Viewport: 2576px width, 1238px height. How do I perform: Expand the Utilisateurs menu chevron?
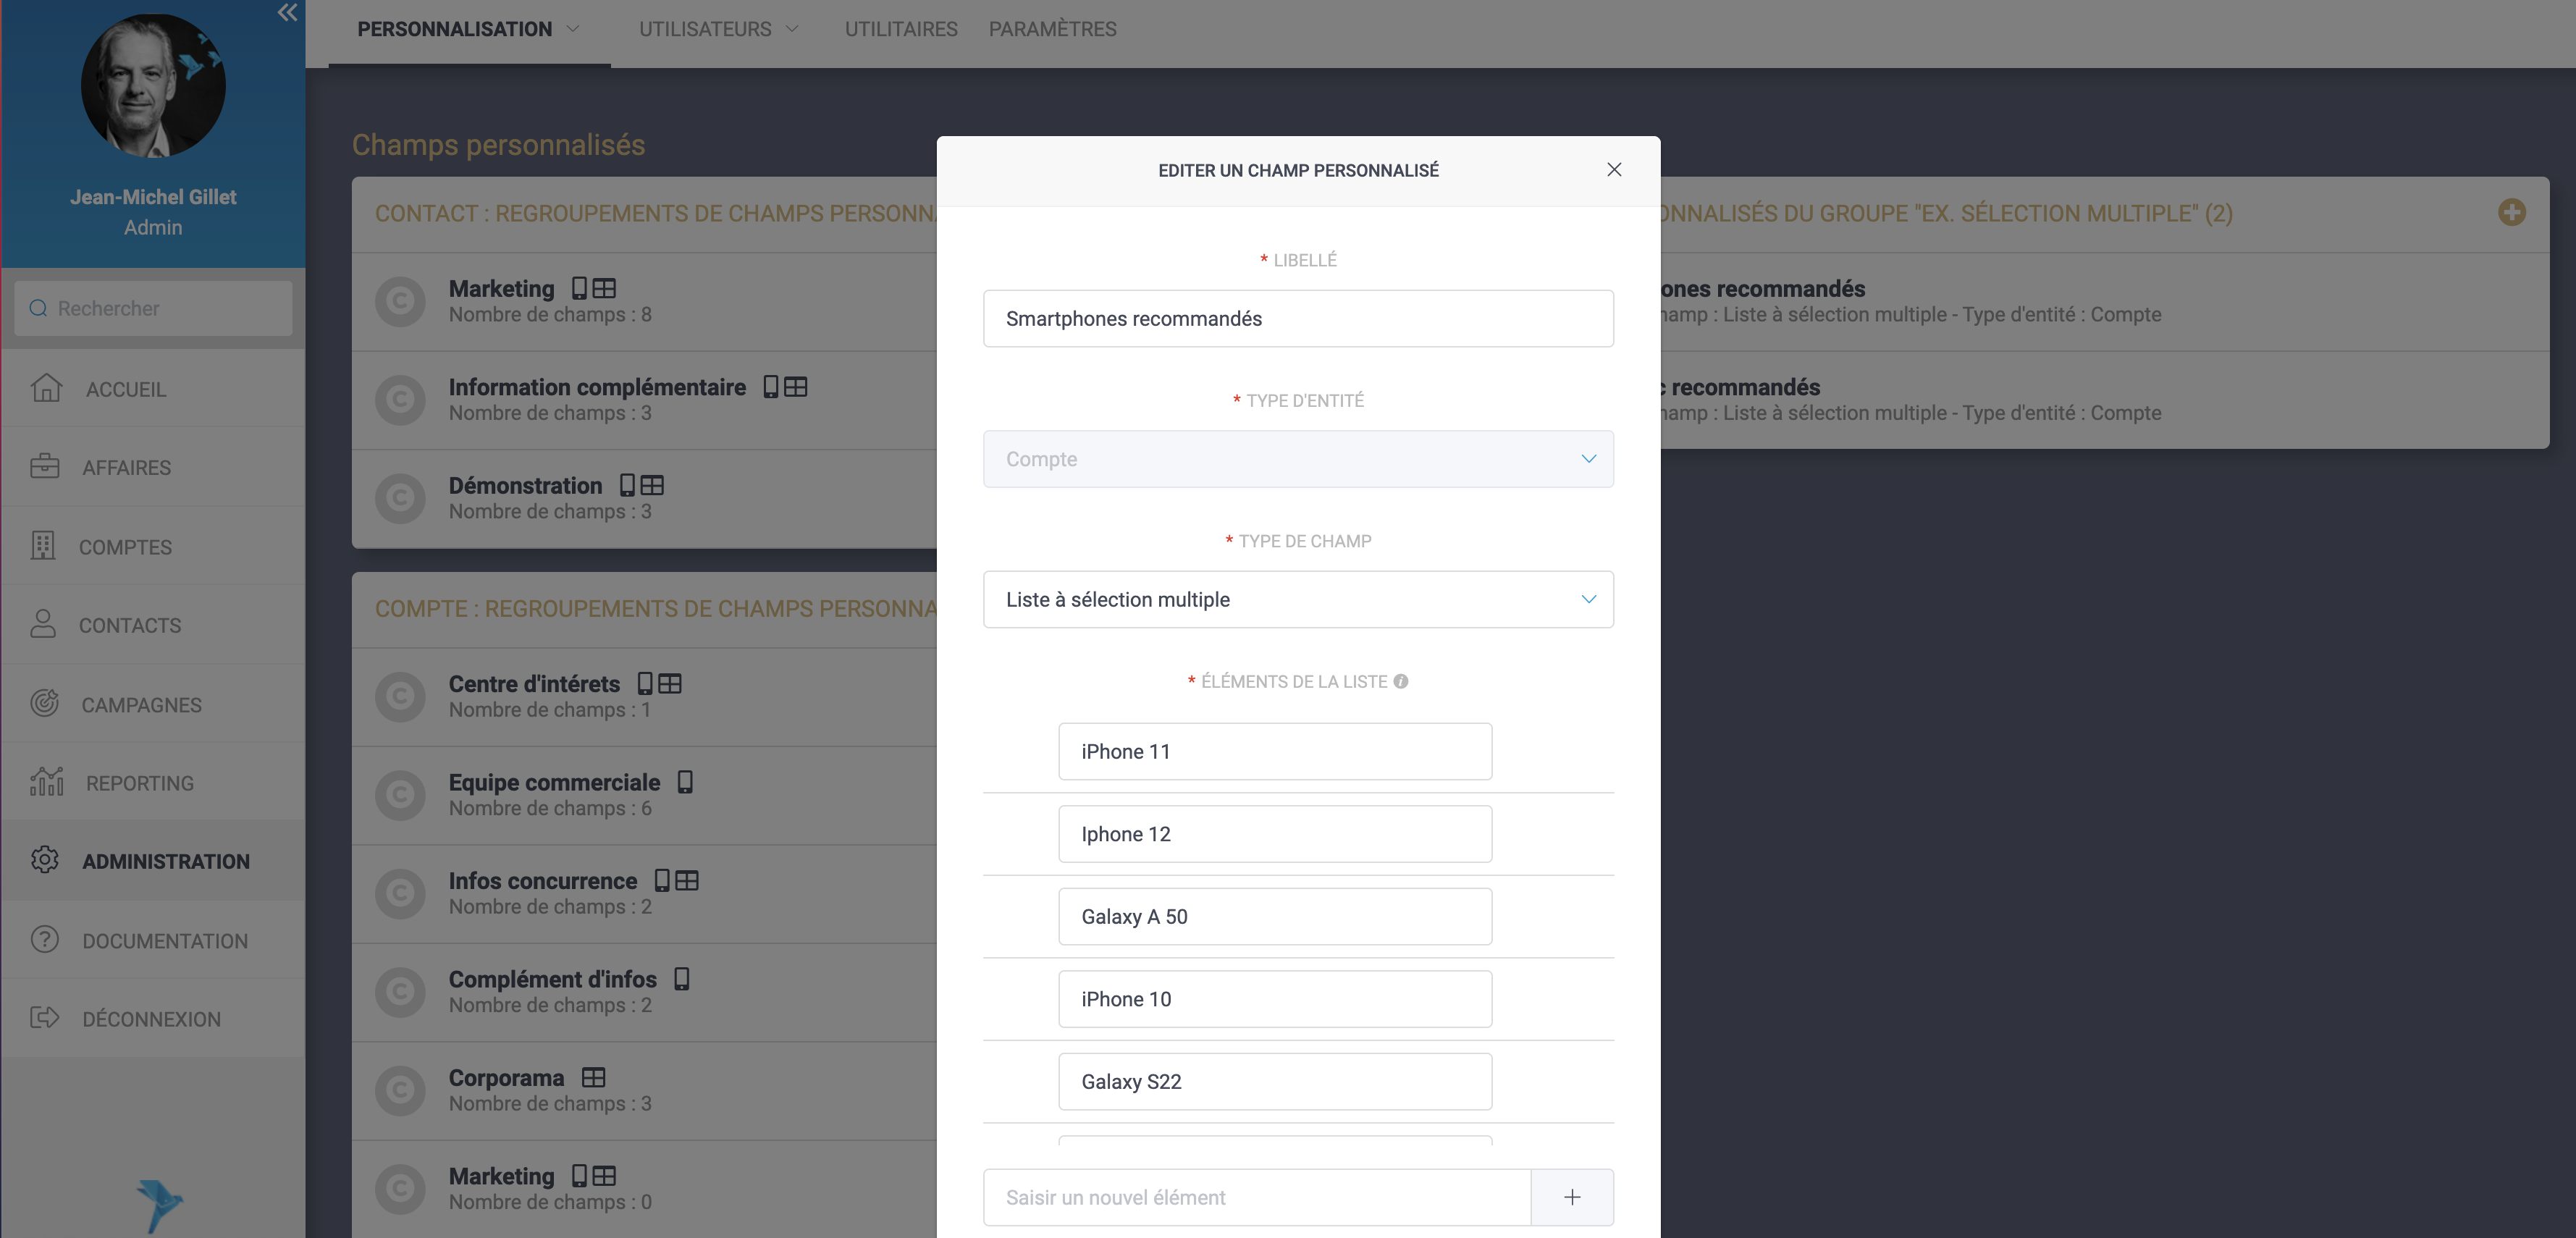792,29
